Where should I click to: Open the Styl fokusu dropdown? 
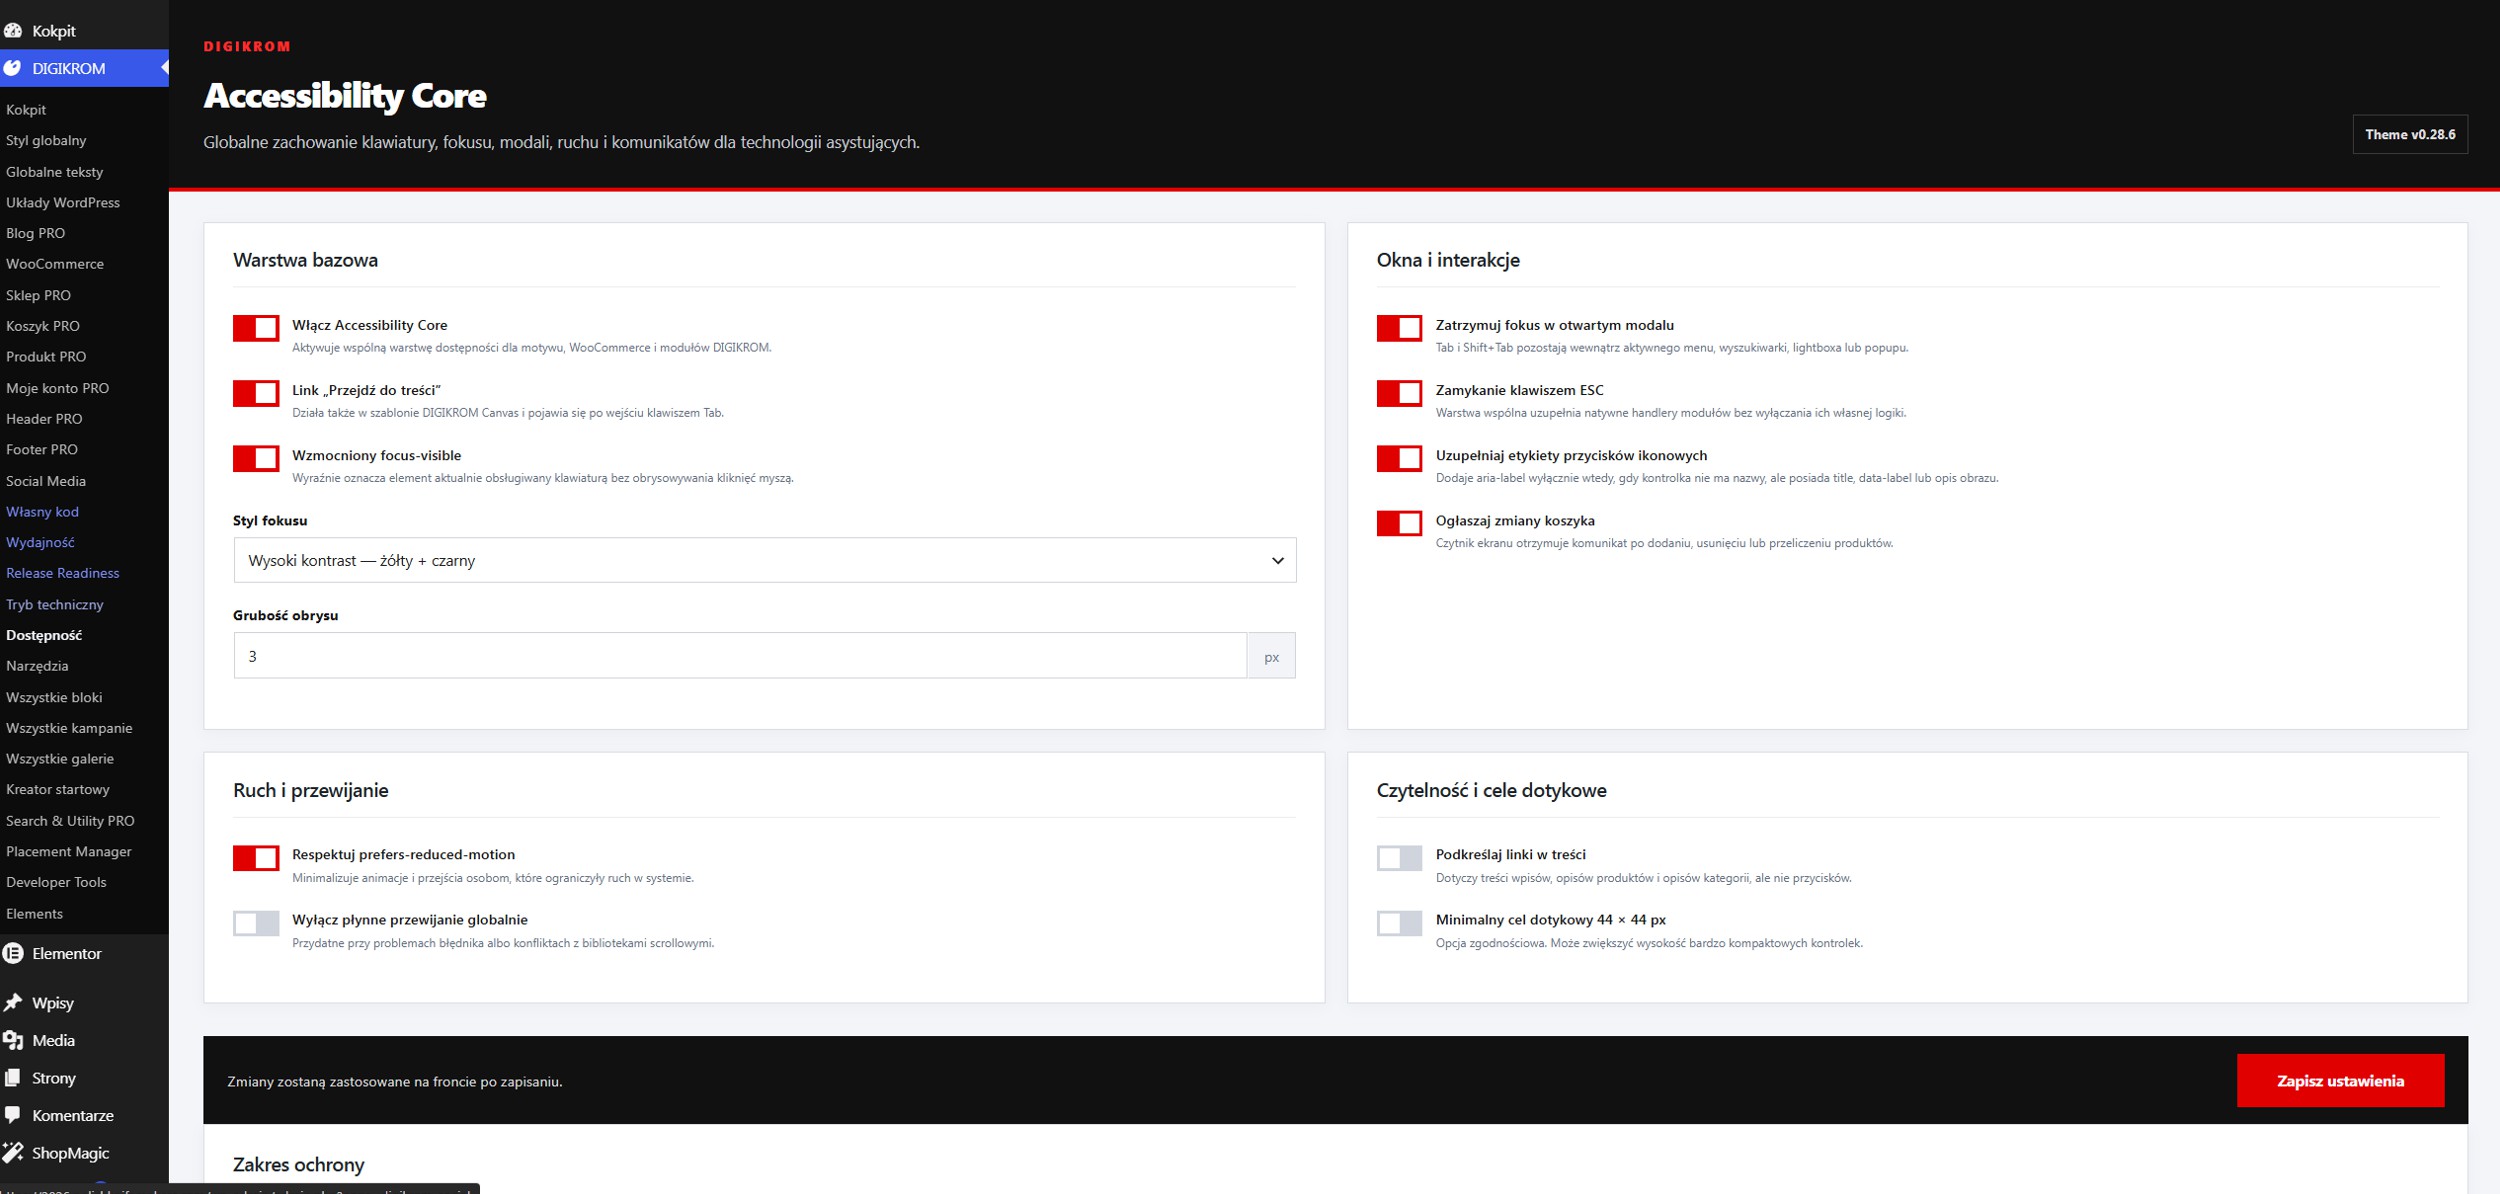click(765, 560)
